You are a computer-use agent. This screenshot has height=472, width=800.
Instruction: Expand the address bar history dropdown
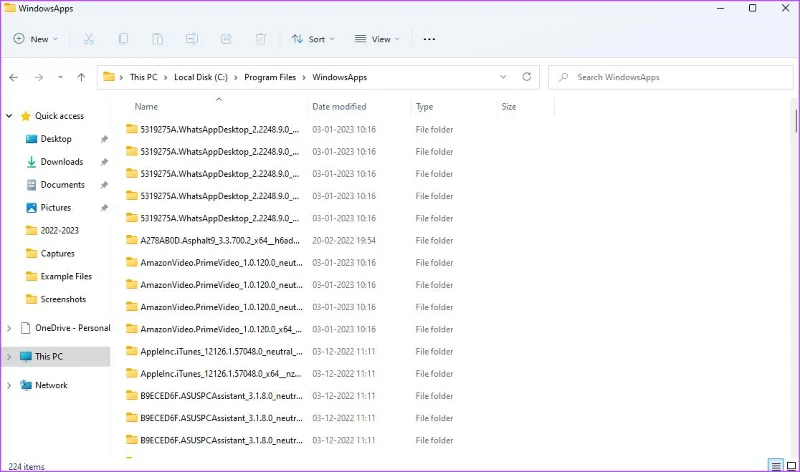(503, 77)
